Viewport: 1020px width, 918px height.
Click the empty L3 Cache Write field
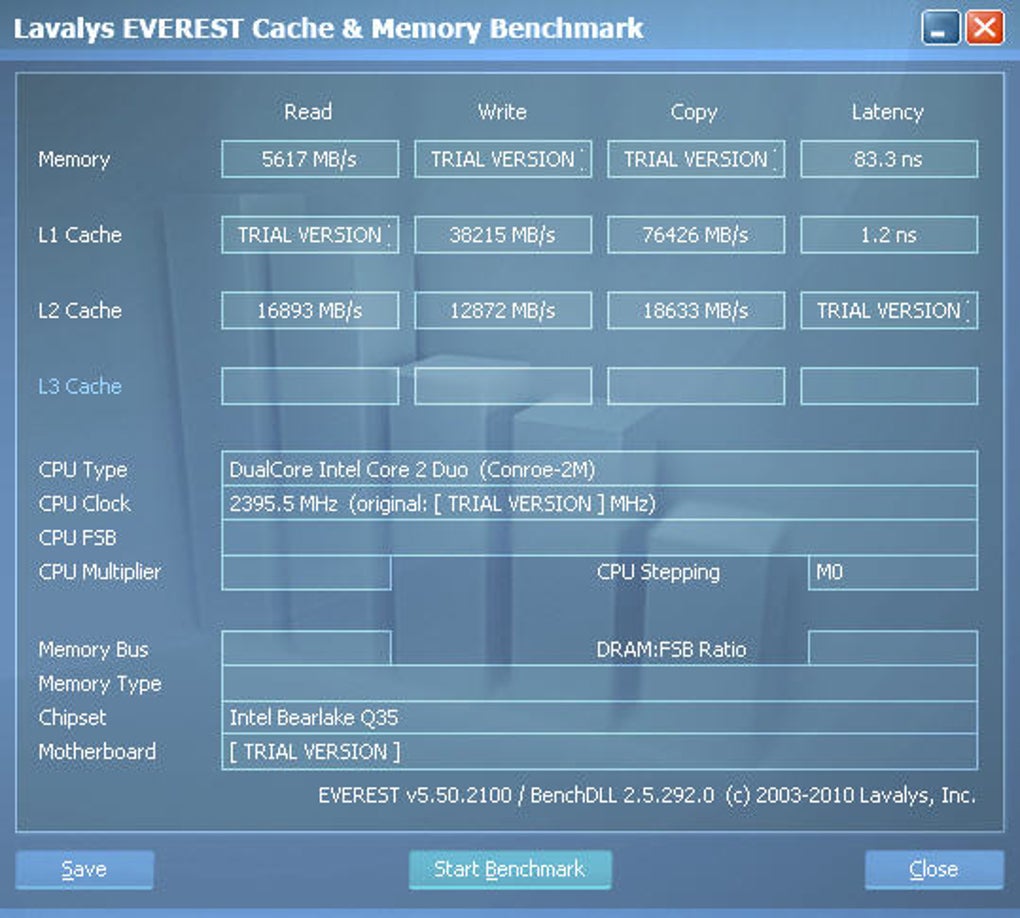pos(503,386)
